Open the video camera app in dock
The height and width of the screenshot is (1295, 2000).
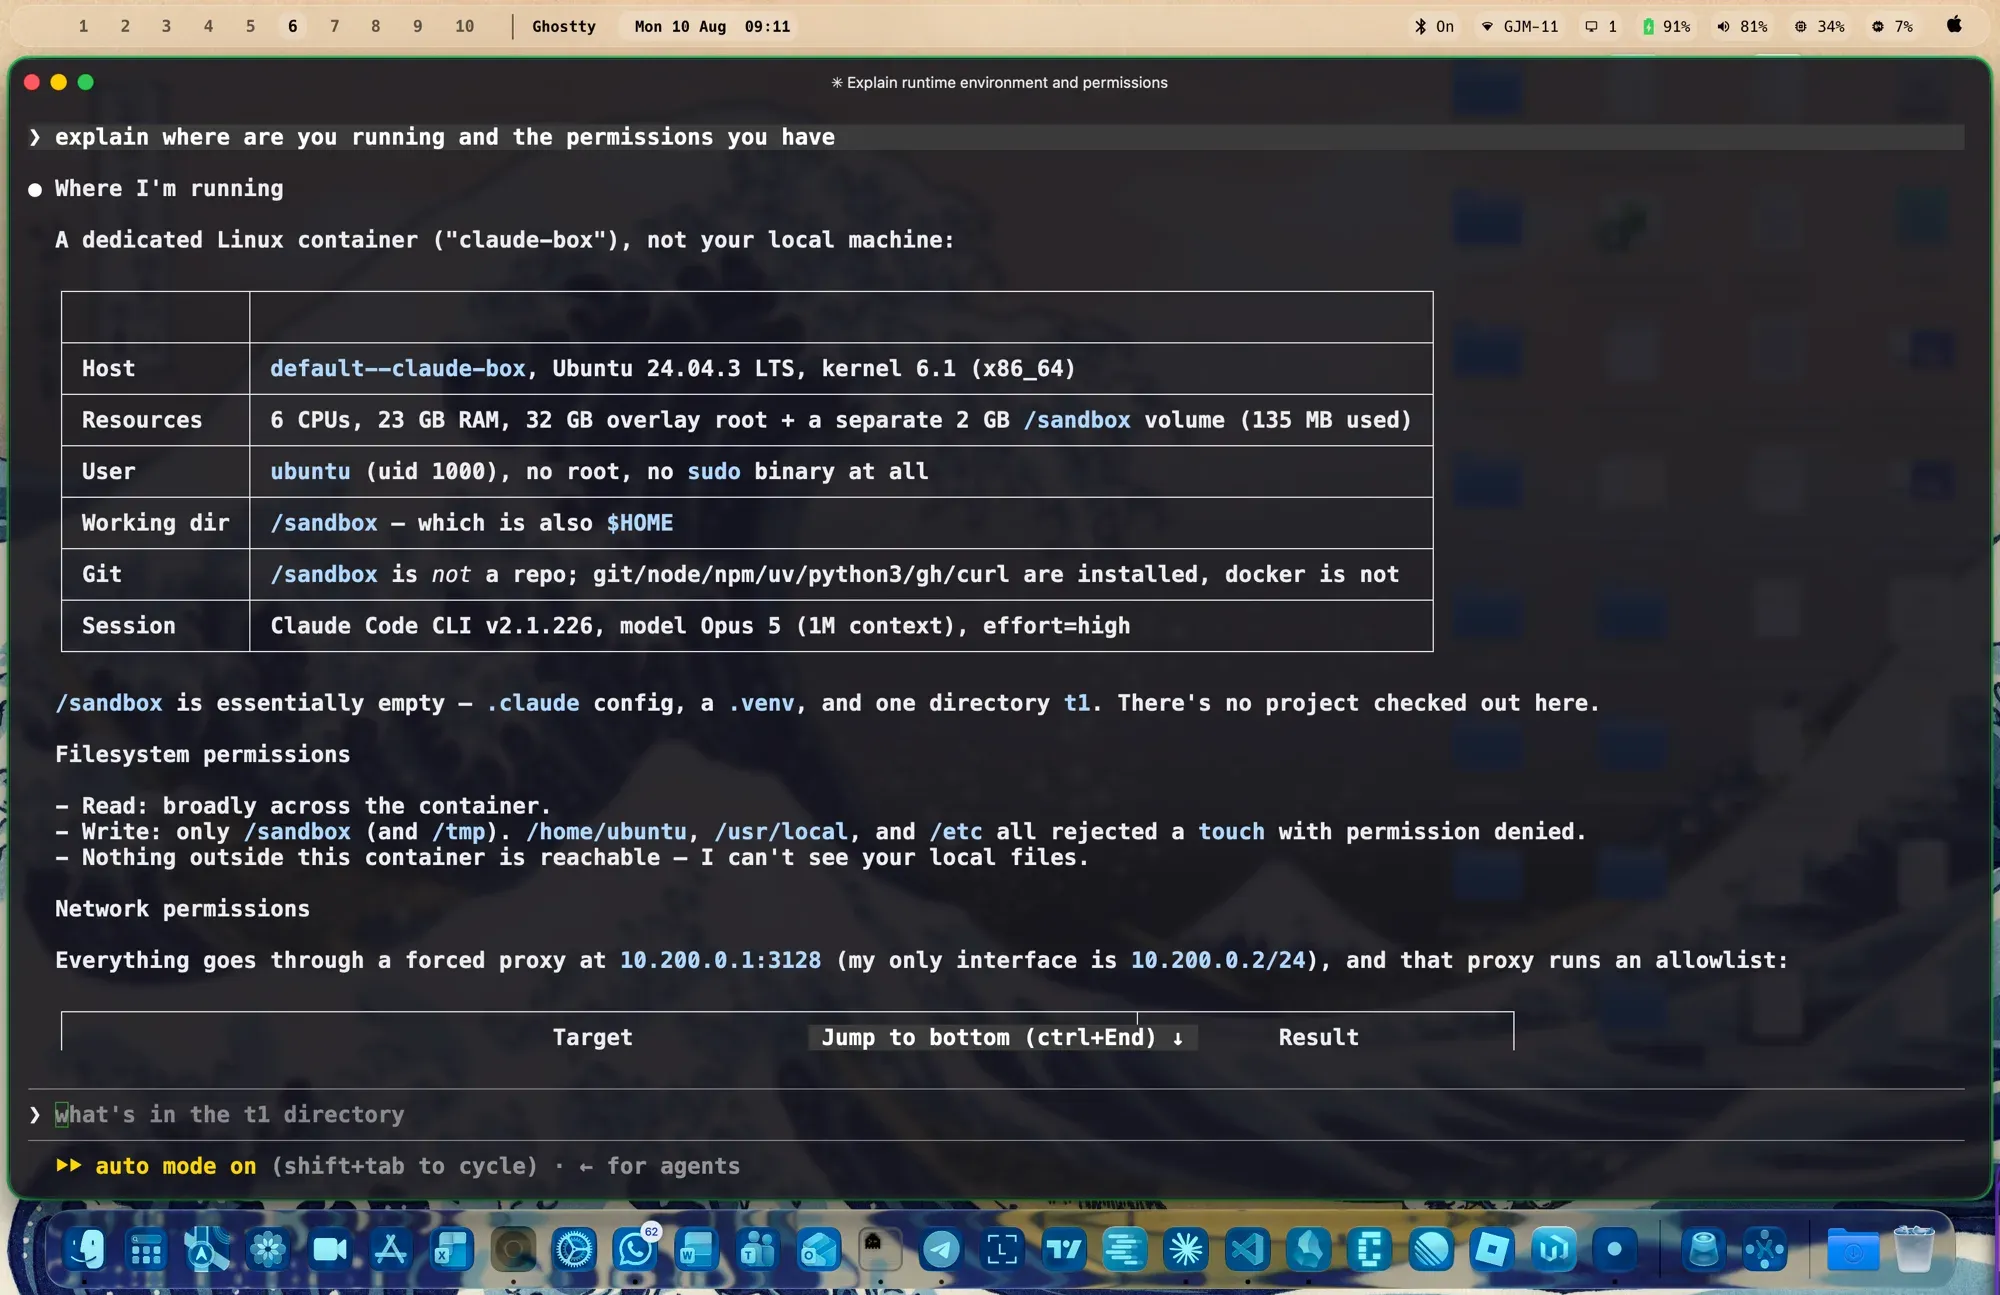pos(330,1249)
